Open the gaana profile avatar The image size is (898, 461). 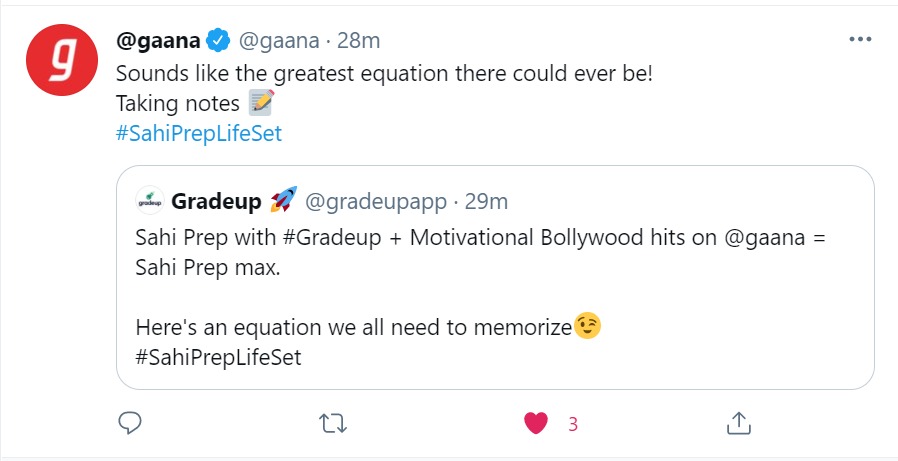pos(60,59)
